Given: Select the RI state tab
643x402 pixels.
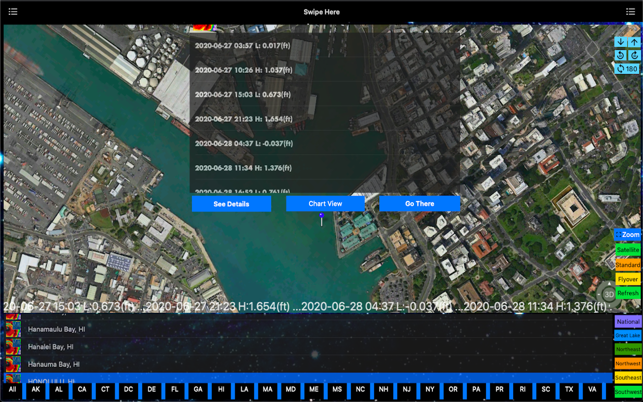Looking at the screenshot, I should 522,390.
